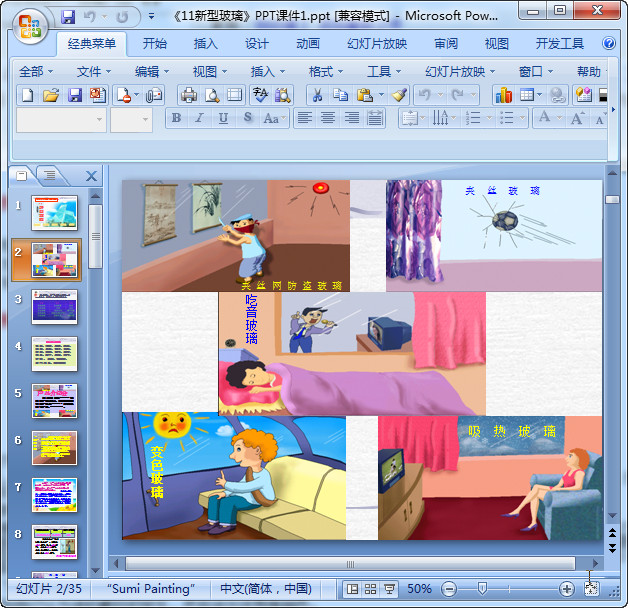Click the New blank presentation icon
Screen dimensions: 628x608
[27, 95]
